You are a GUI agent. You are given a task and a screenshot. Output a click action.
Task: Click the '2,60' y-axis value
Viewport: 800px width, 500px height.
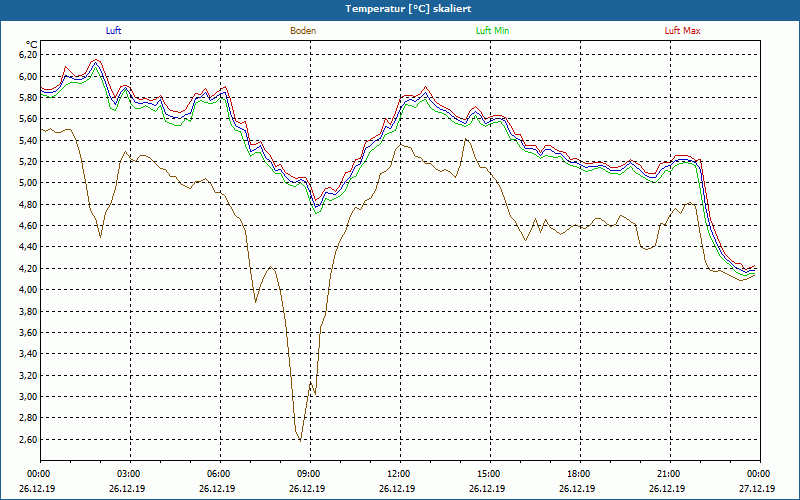pyautogui.click(x=29, y=439)
